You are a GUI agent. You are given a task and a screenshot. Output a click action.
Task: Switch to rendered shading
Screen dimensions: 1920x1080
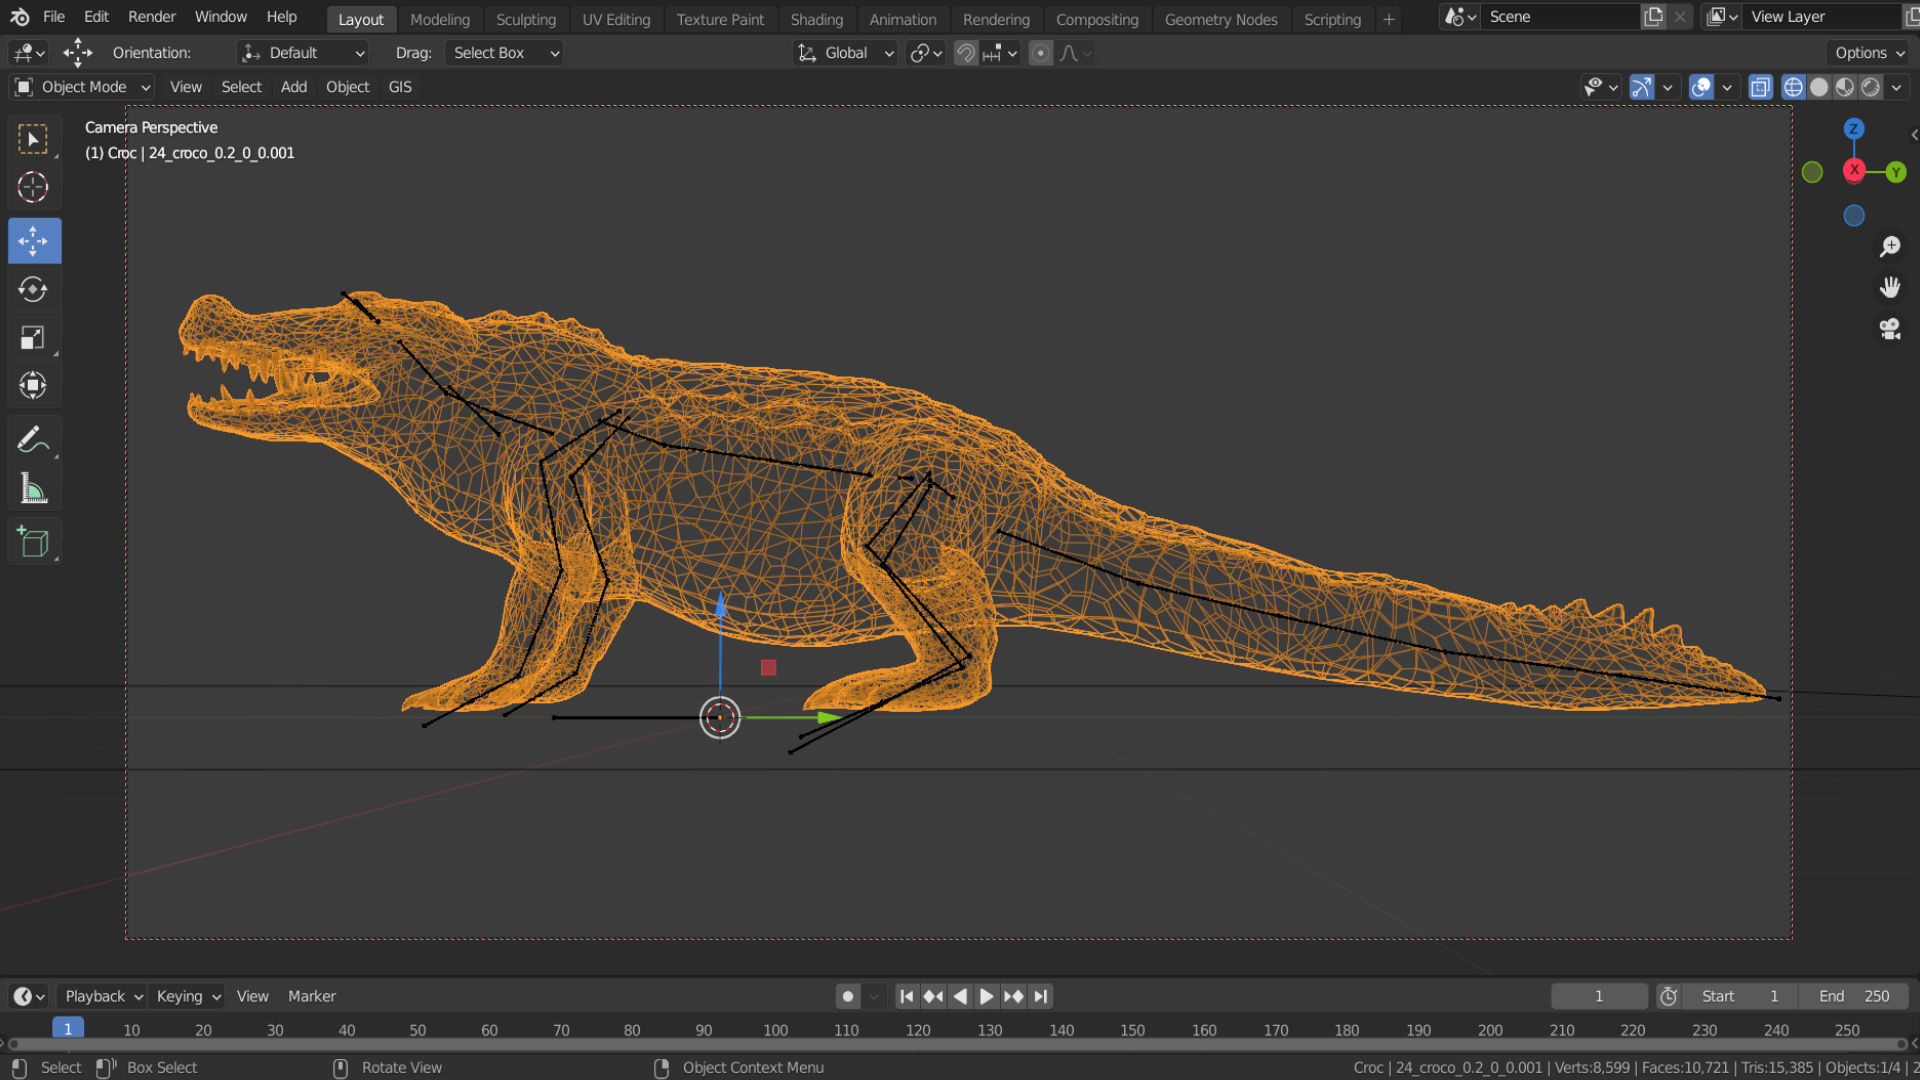click(x=1871, y=87)
